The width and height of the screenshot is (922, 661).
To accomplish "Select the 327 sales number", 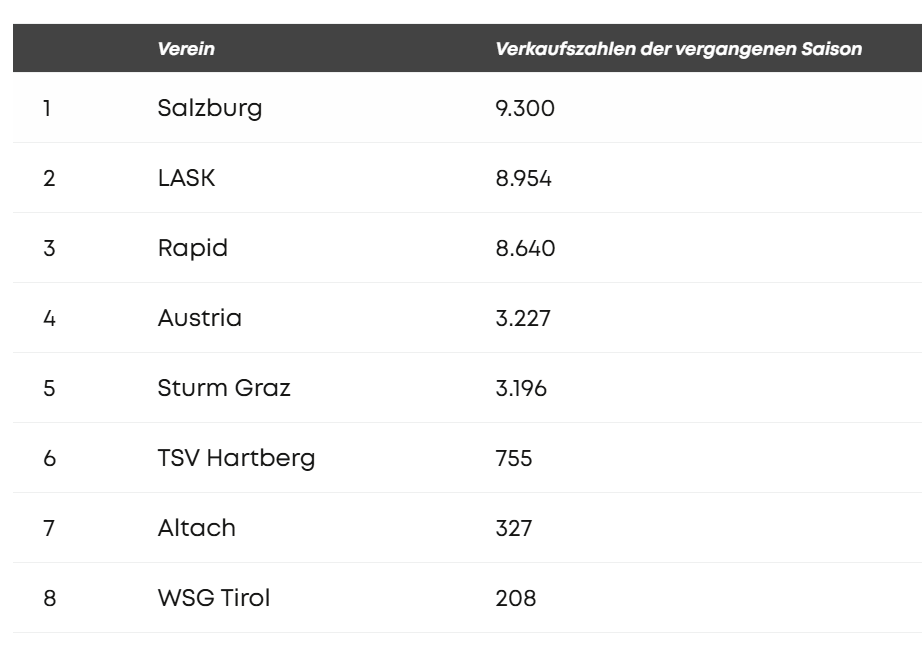I will click(x=514, y=528).
